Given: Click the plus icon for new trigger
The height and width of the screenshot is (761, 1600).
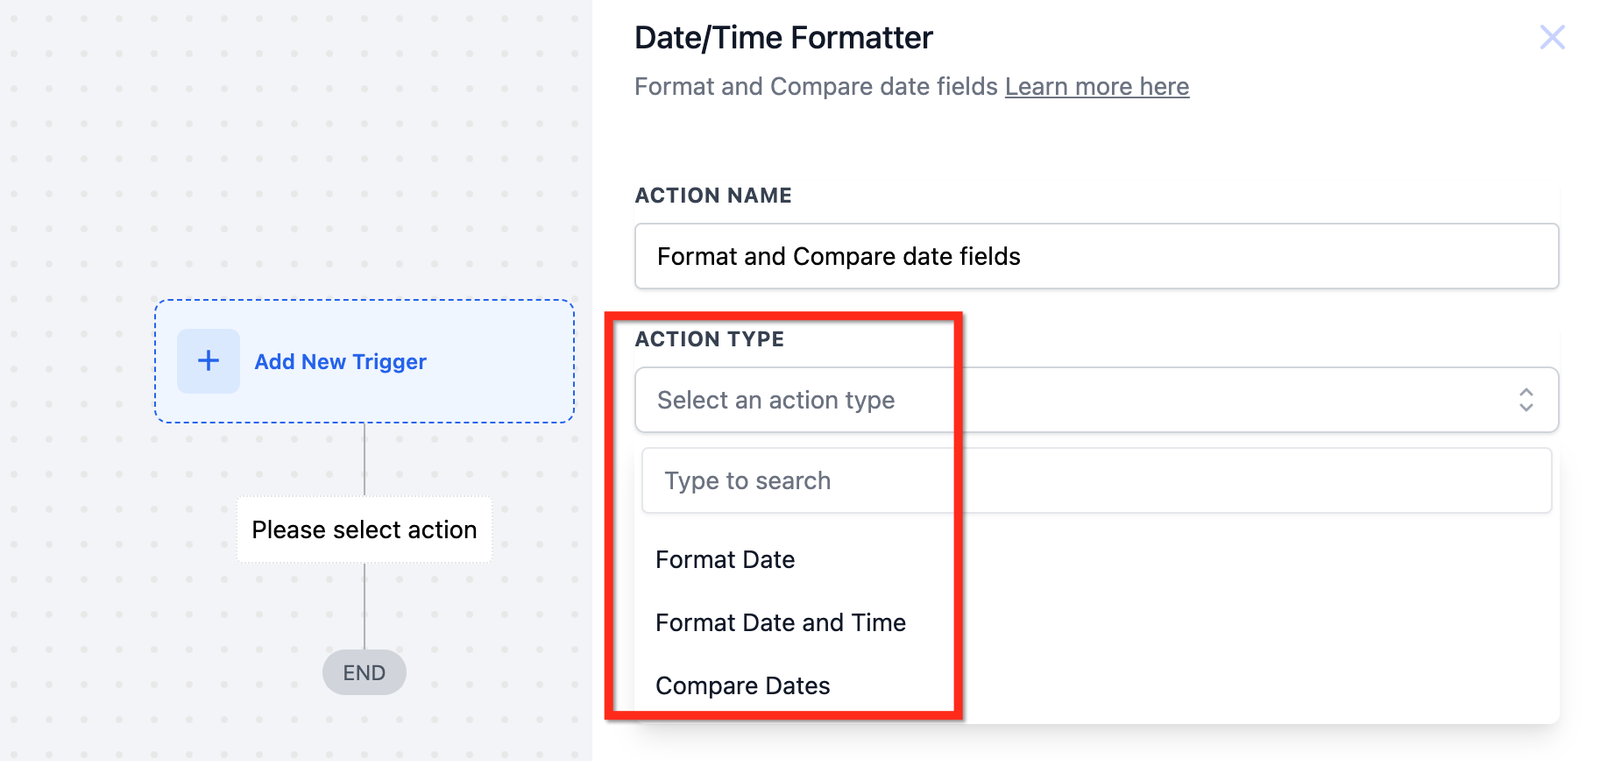Looking at the screenshot, I should 208,361.
